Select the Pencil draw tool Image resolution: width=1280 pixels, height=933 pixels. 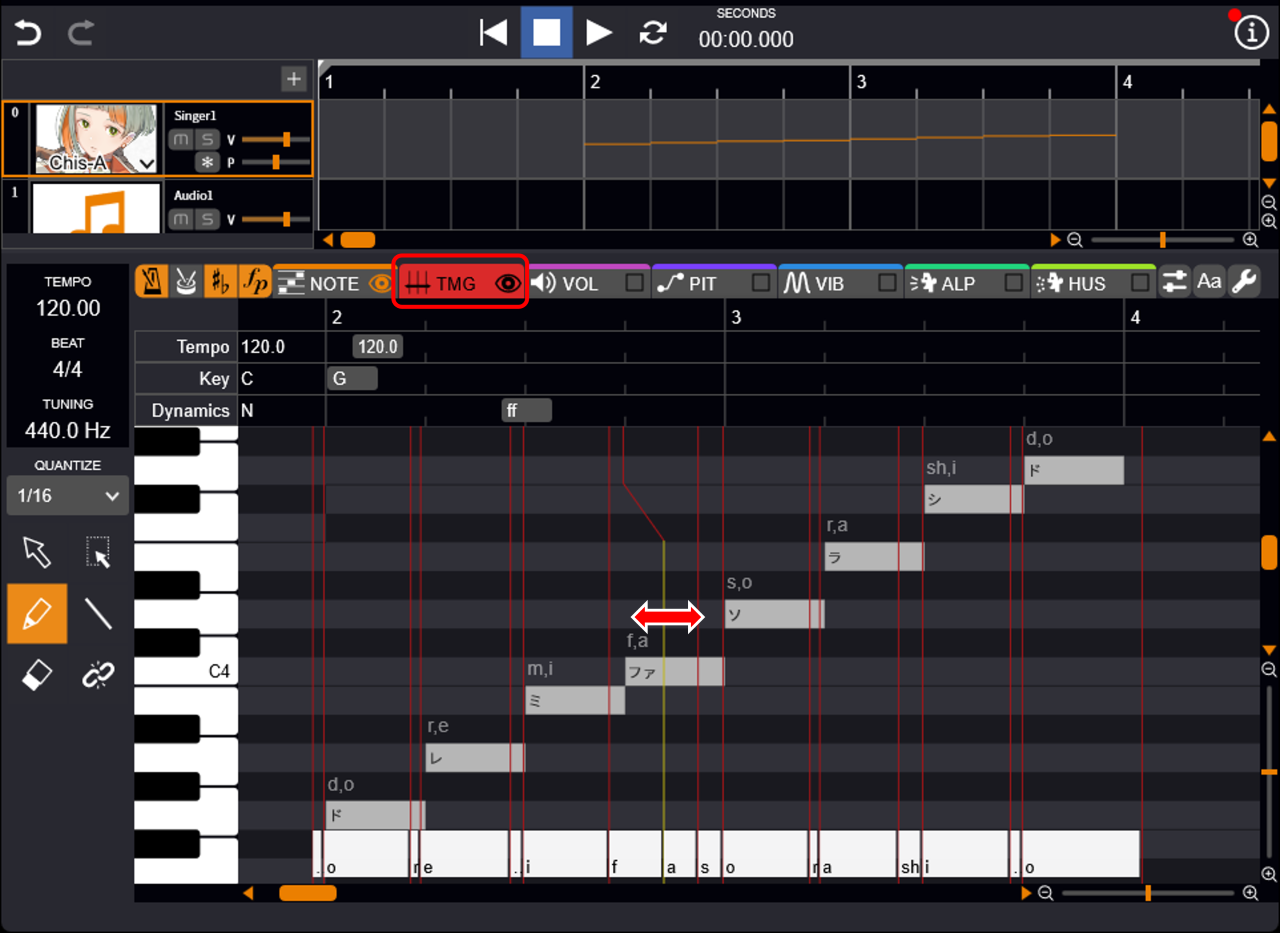coord(37,613)
